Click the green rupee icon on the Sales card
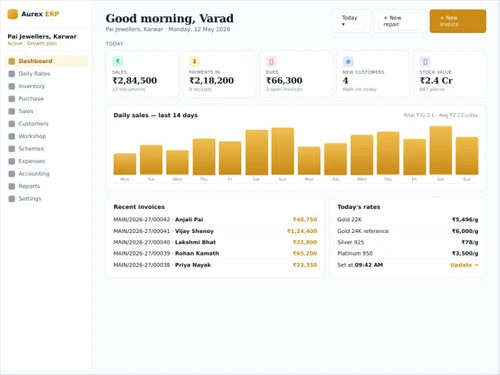500x375 pixels. pyautogui.click(x=118, y=61)
